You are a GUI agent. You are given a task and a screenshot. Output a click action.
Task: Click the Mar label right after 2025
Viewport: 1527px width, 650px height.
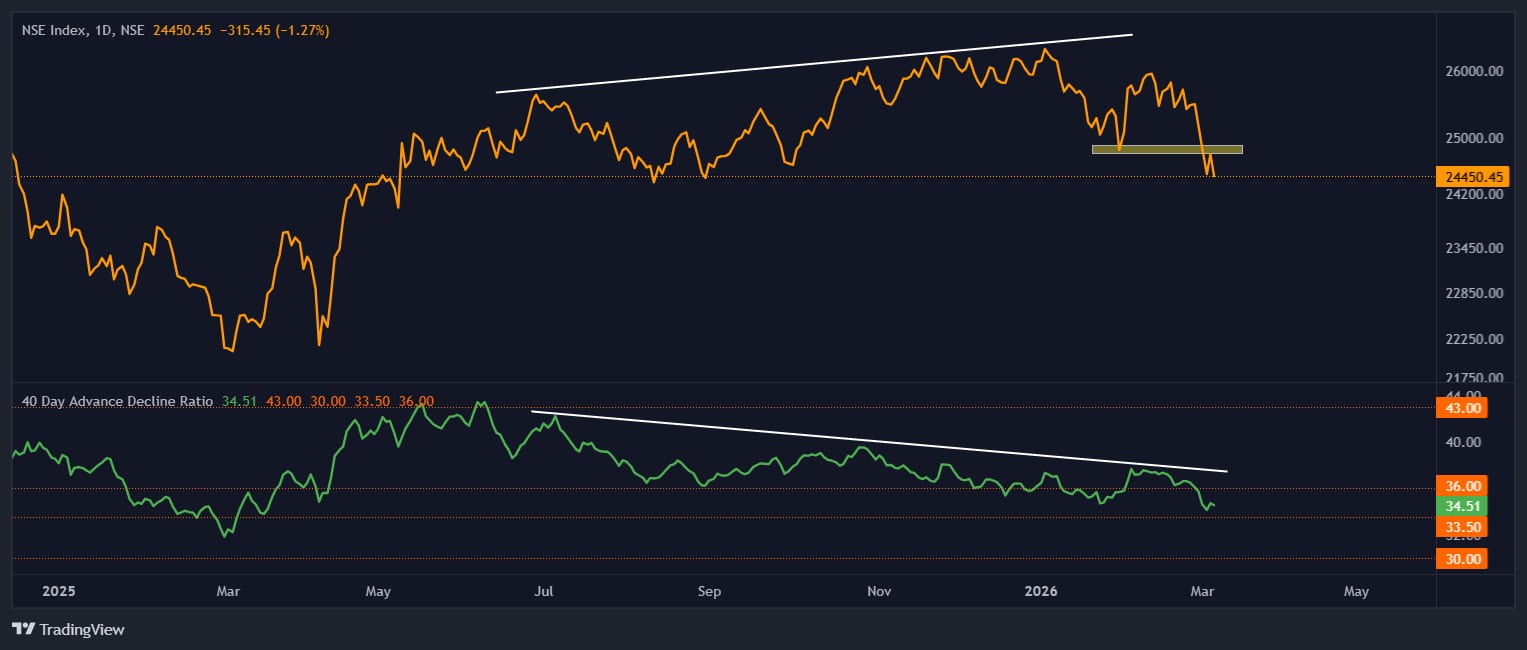click(227, 591)
